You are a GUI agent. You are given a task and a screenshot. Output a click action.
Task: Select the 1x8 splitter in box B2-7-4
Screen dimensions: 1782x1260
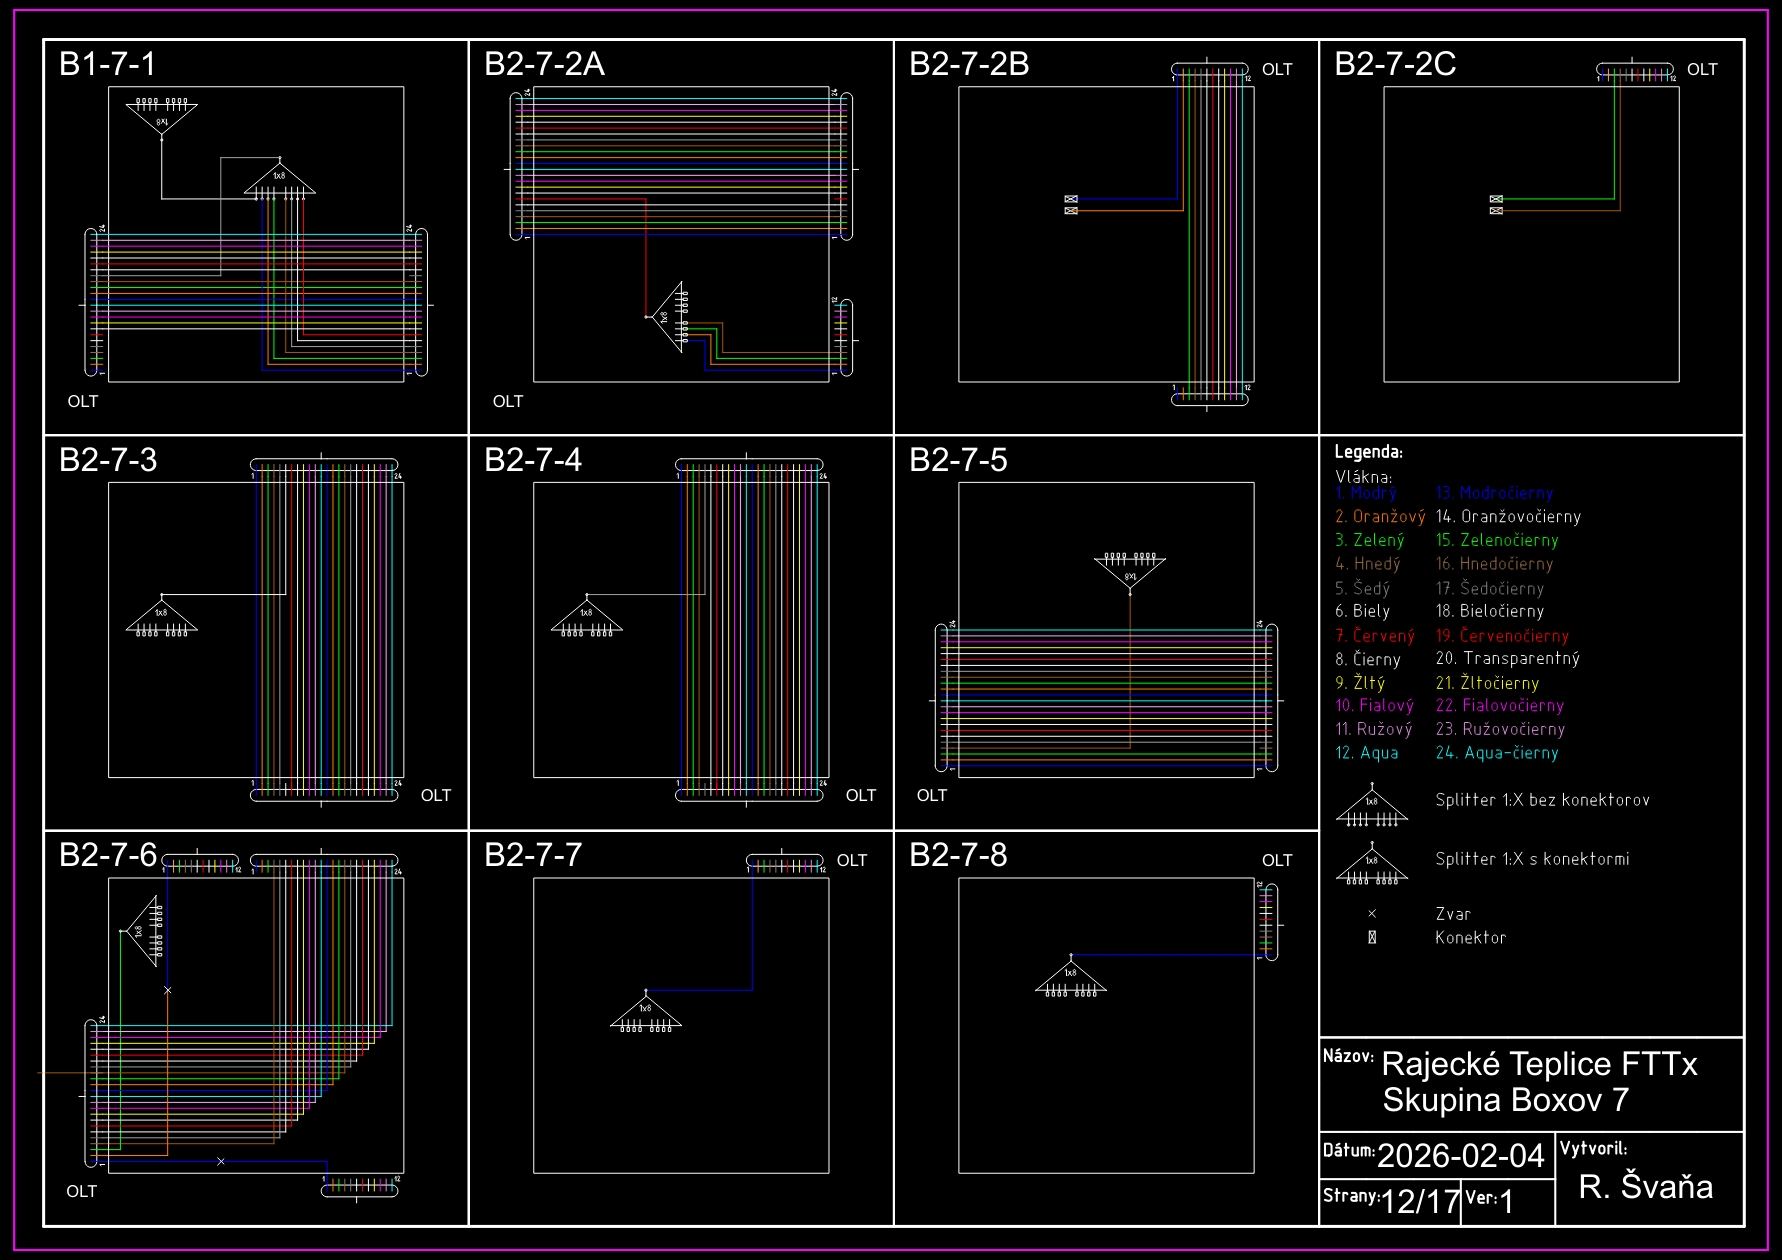(587, 617)
